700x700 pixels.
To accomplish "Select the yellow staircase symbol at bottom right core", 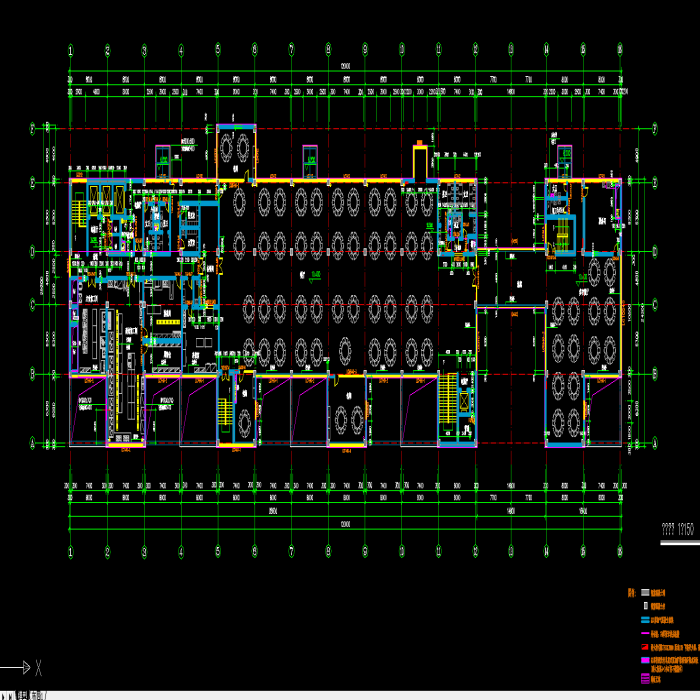I will (448, 399).
